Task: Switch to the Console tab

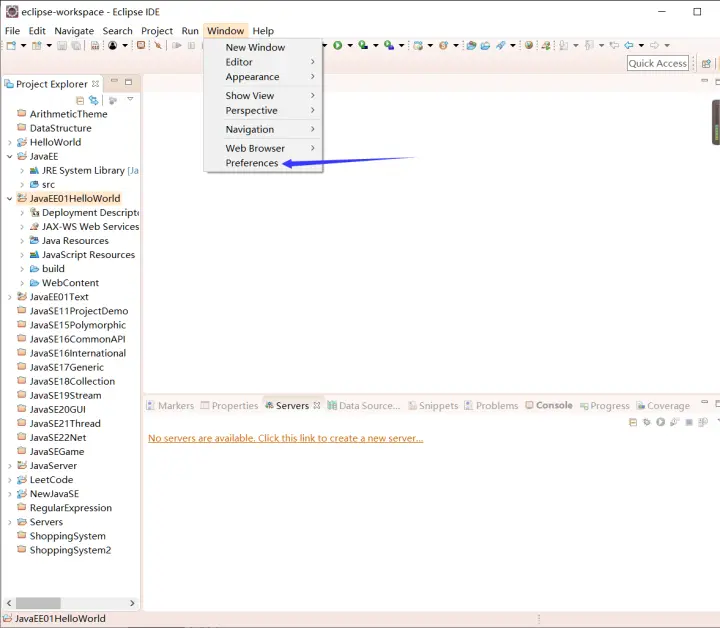Action: point(554,406)
